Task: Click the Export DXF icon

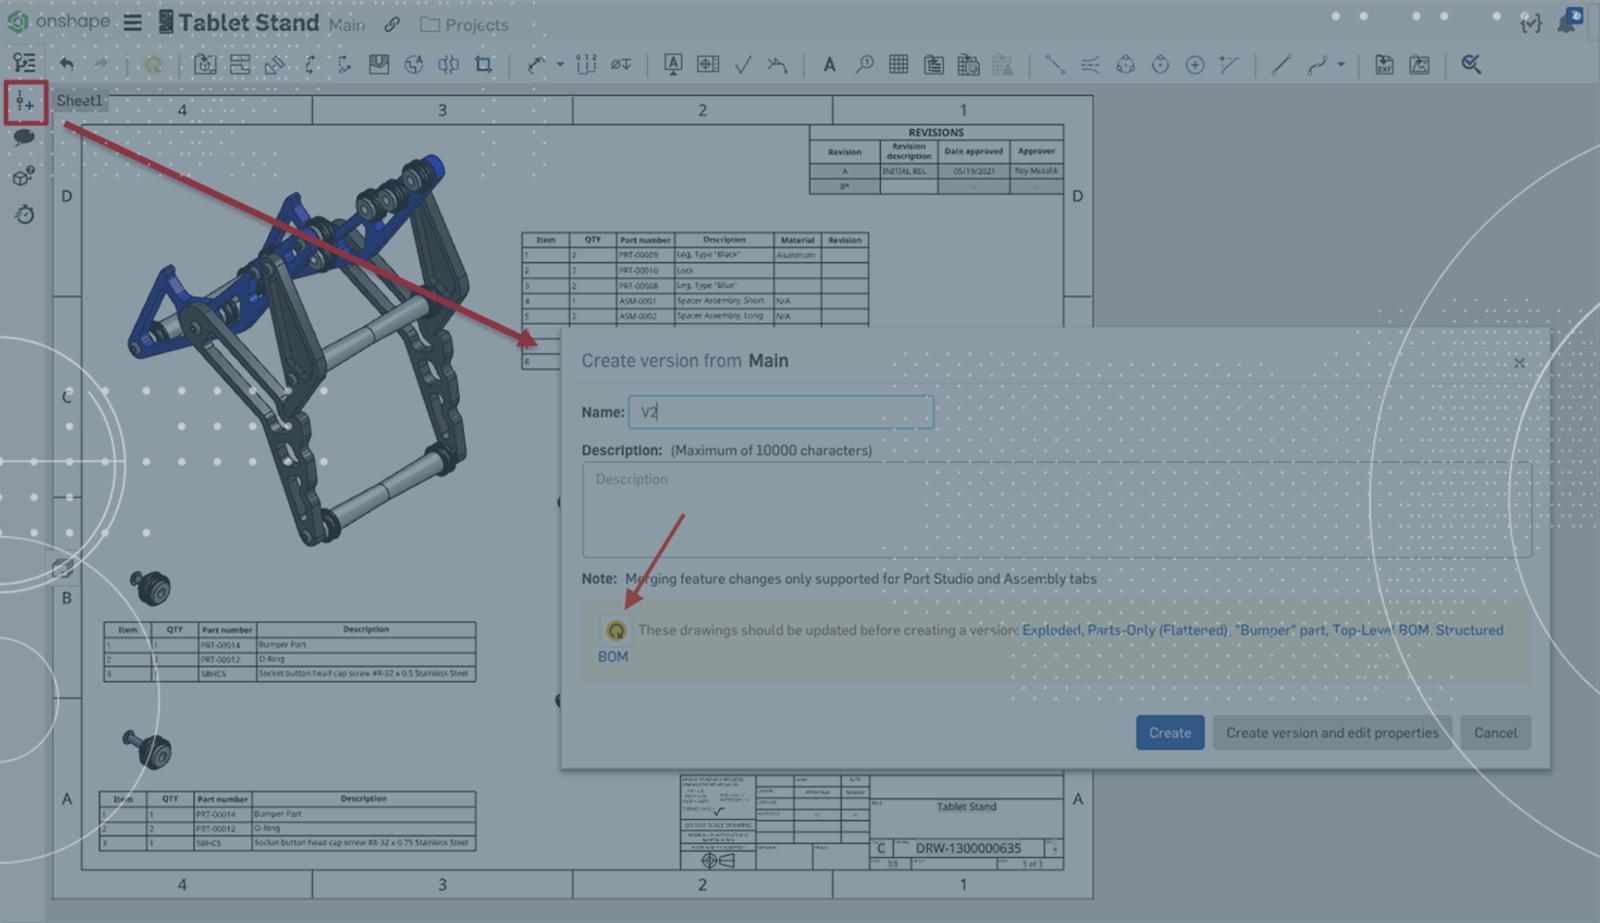Action: 1384,65
